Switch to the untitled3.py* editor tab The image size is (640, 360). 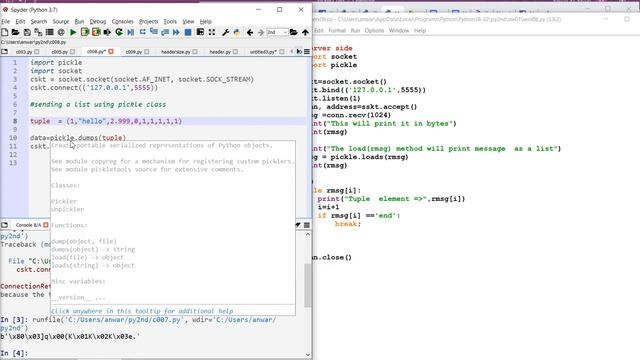(x=264, y=52)
